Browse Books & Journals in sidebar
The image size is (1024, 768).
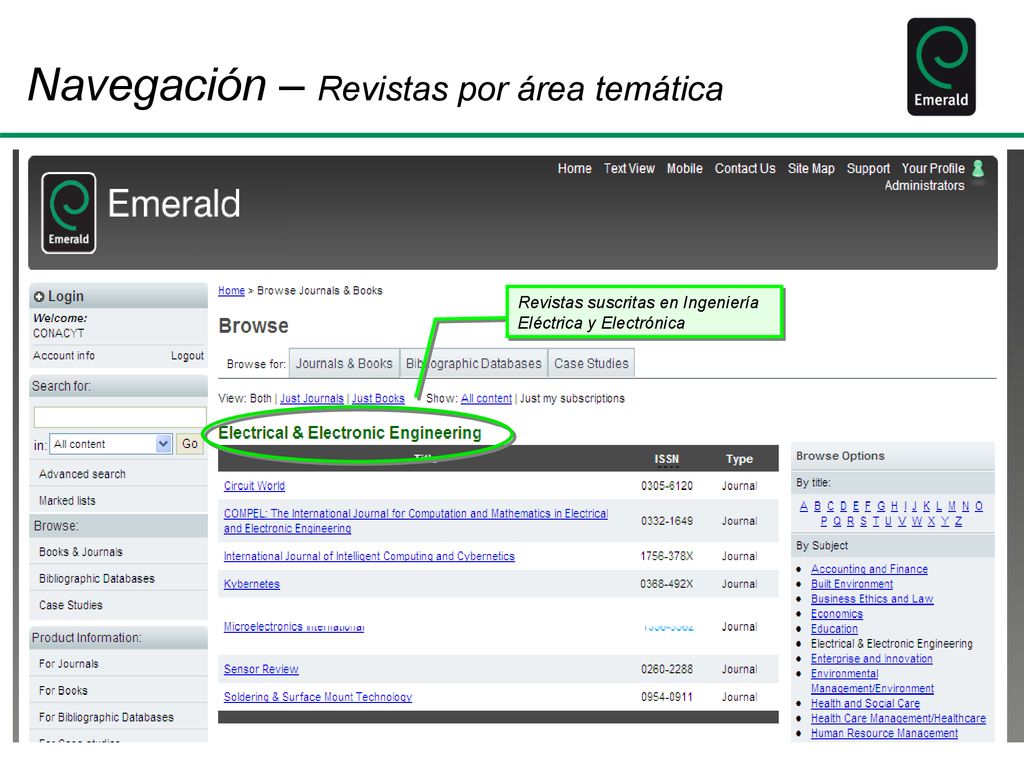click(x=80, y=552)
